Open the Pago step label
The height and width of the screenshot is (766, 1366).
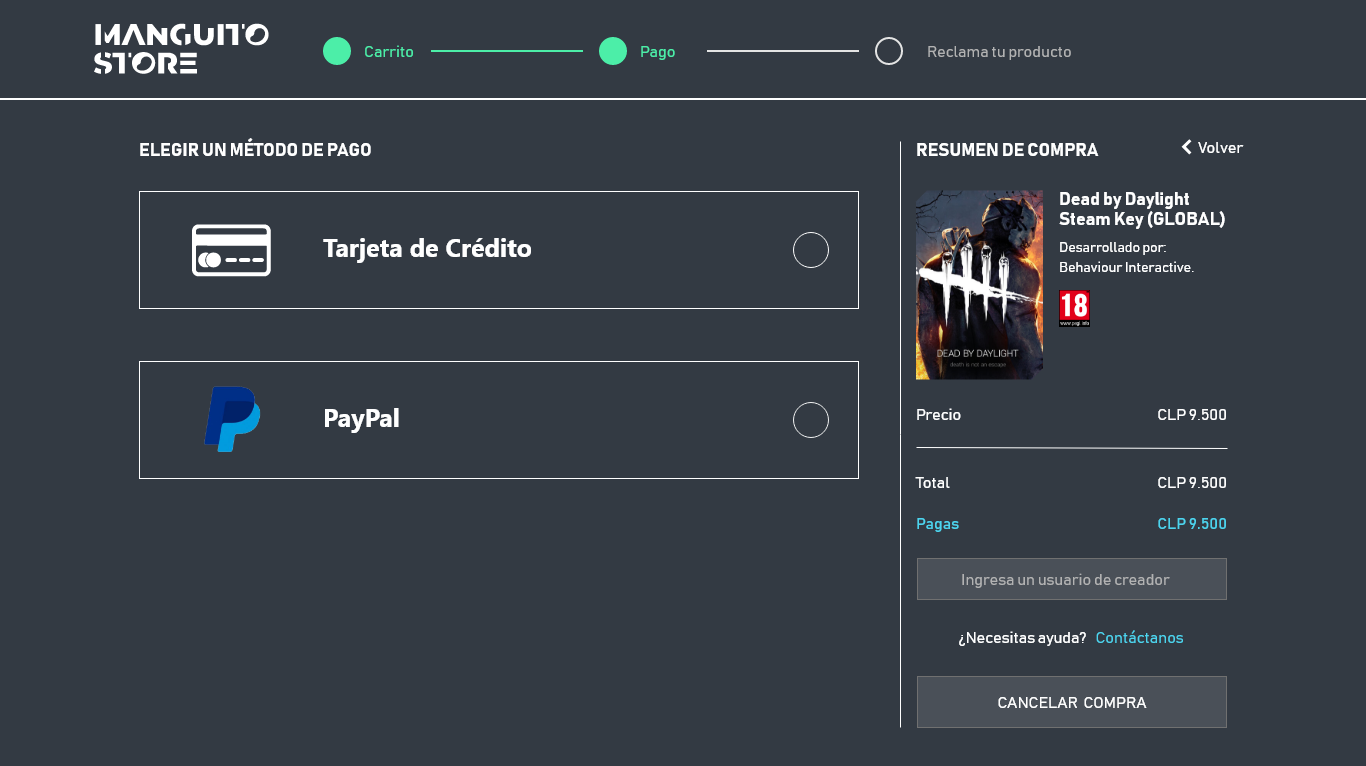[658, 52]
